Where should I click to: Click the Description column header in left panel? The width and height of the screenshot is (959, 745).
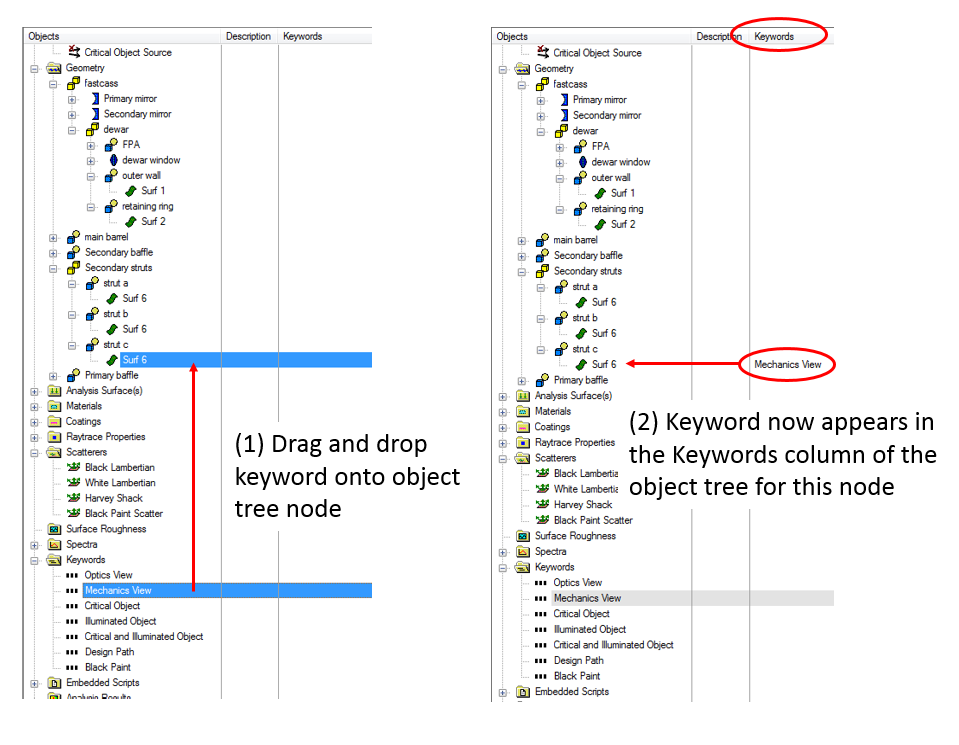coord(248,36)
